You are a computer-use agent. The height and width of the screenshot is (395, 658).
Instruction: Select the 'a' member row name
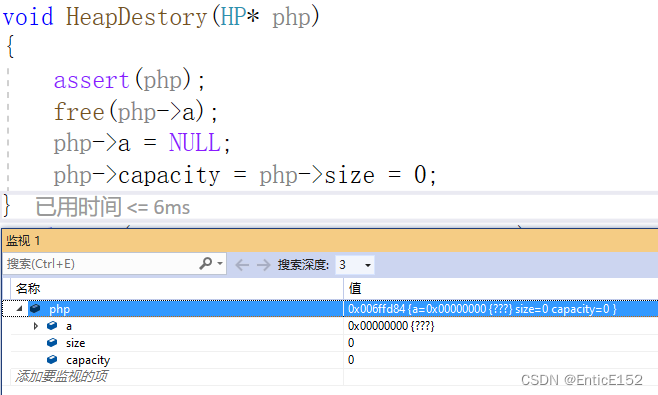click(69, 326)
